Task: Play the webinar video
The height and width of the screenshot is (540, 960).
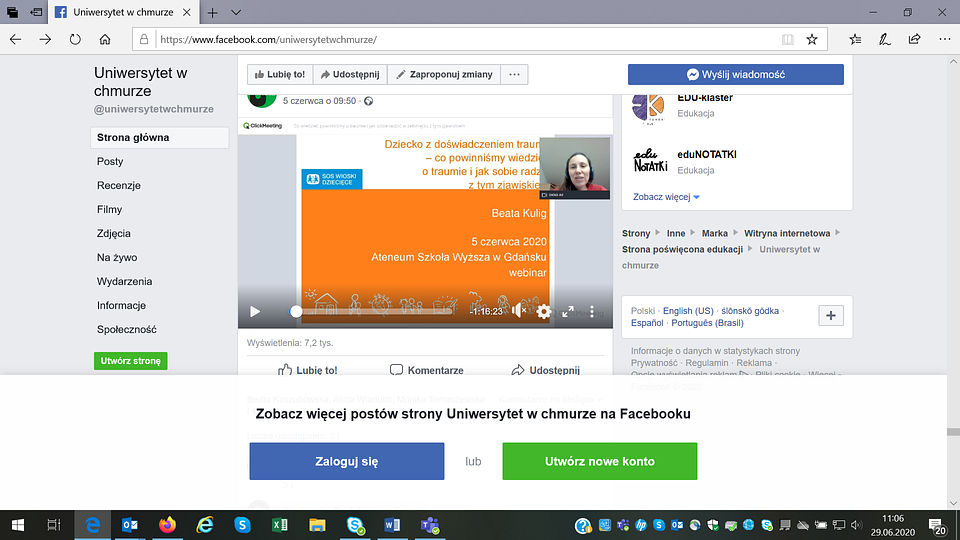Action: [255, 312]
